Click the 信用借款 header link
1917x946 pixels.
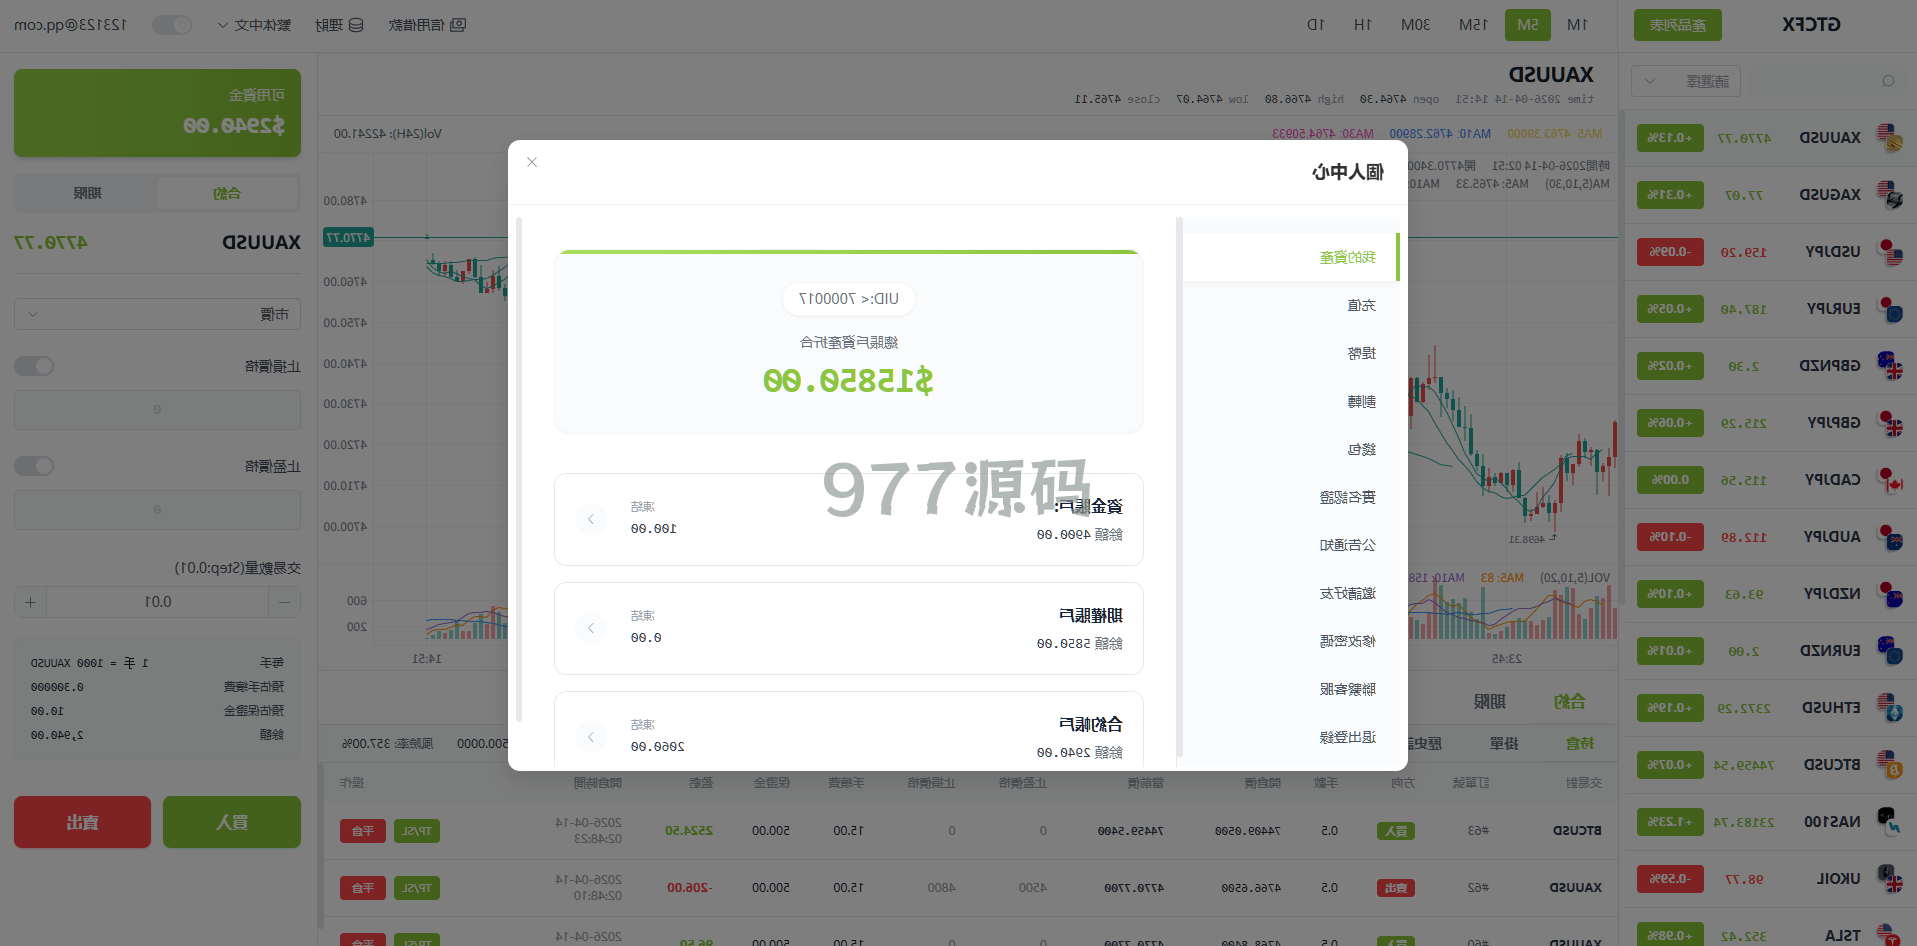427,25
